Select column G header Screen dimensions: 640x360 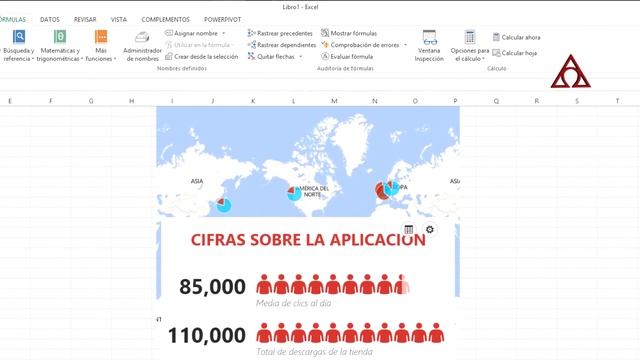[x=91, y=101]
